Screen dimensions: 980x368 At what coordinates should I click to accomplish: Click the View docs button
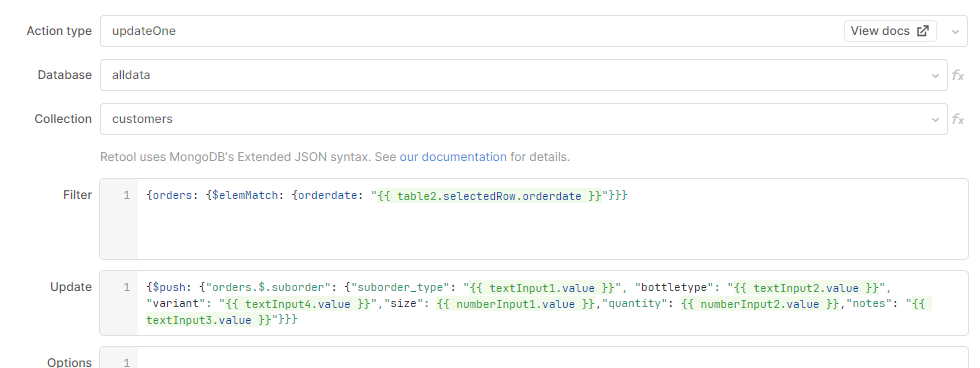[x=890, y=31]
